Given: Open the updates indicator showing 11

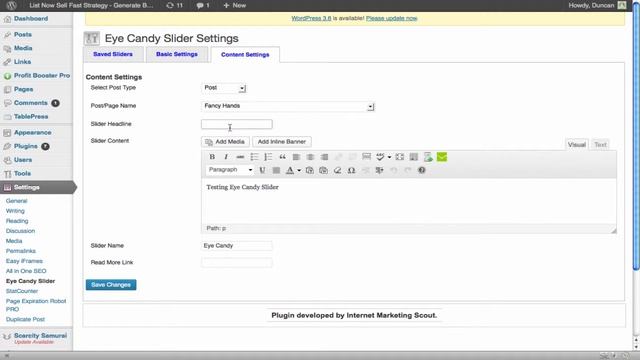Looking at the screenshot, I should (174, 5).
